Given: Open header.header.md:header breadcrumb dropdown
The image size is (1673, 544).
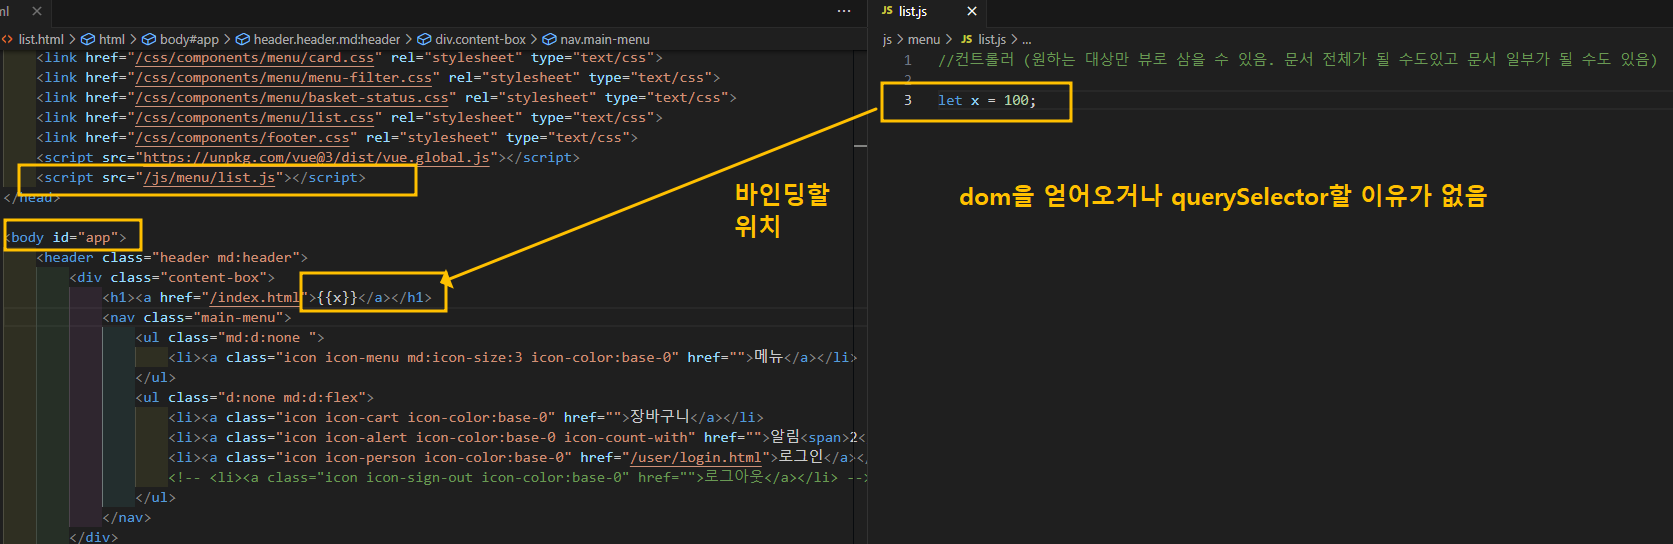Looking at the screenshot, I should (327, 39).
